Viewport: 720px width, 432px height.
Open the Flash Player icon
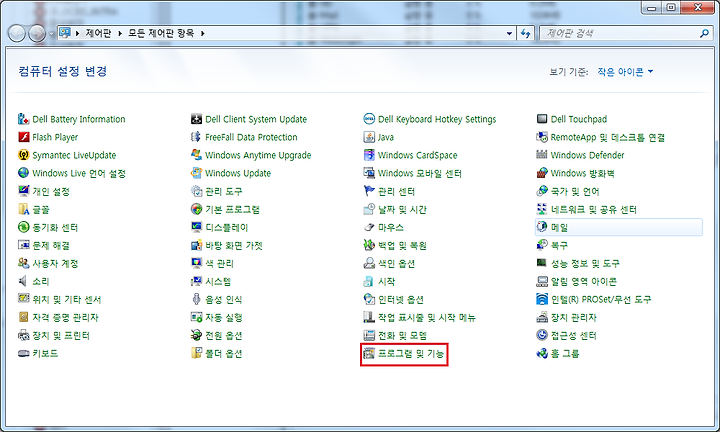(23, 137)
